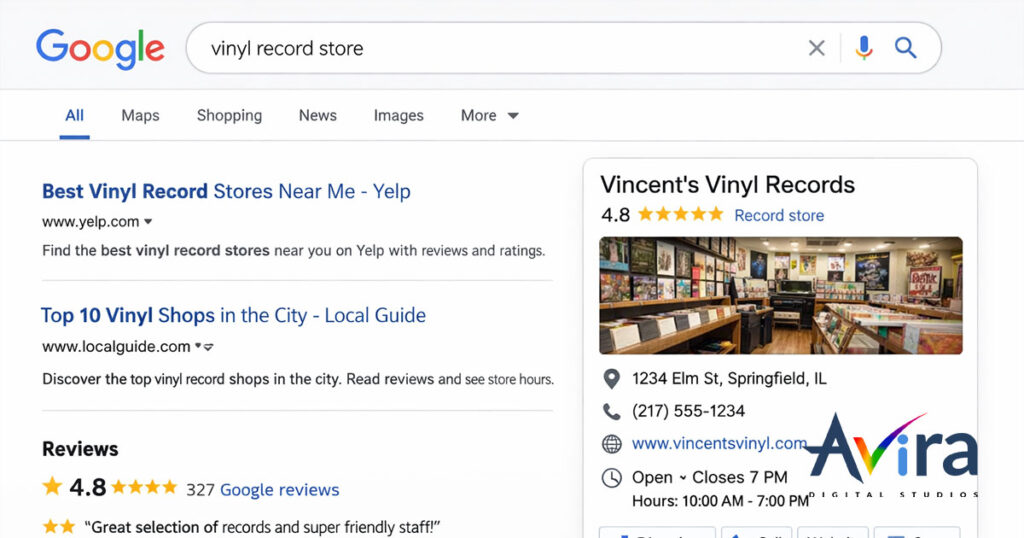Click the blue search magnifier icon
The height and width of the screenshot is (538, 1024).
click(905, 48)
